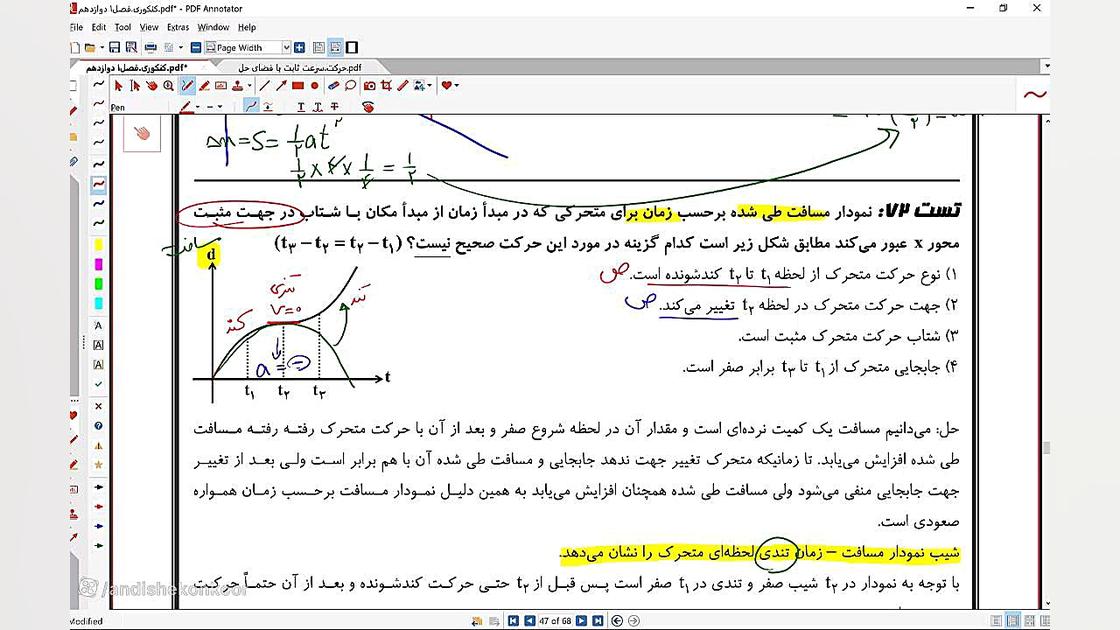Go to next page button
Image resolution: width=1120 pixels, height=630 pixels.
581,621
